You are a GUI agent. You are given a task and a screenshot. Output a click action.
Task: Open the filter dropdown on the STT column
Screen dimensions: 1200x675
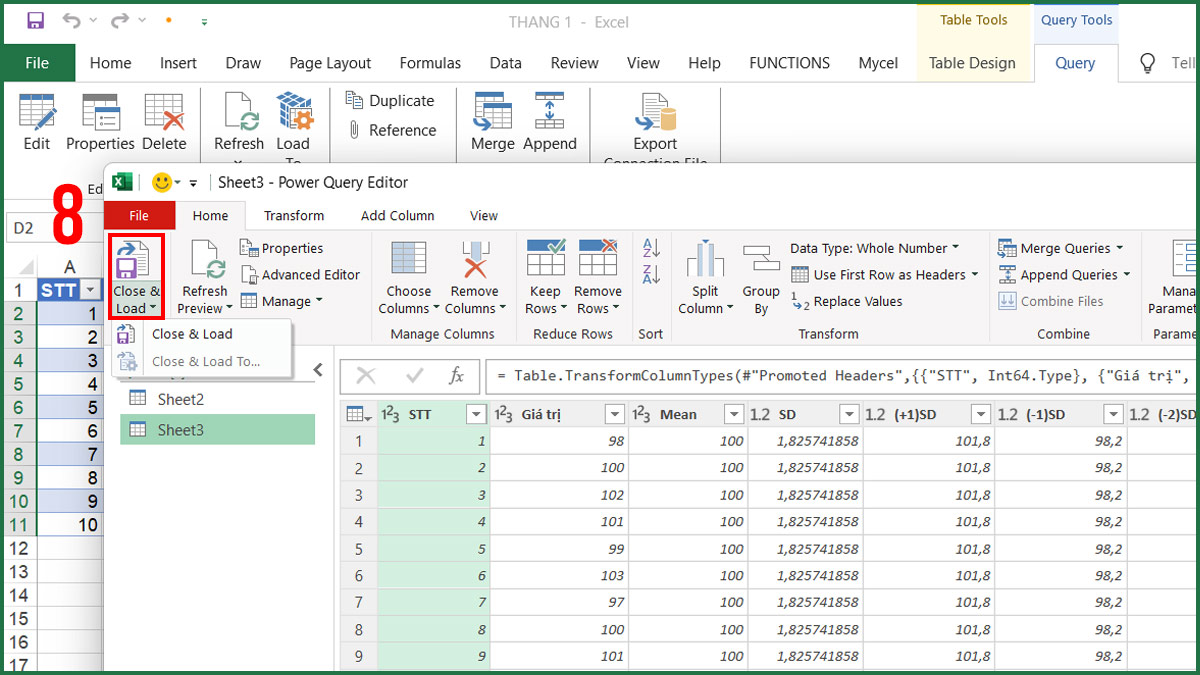coord(475,413)
